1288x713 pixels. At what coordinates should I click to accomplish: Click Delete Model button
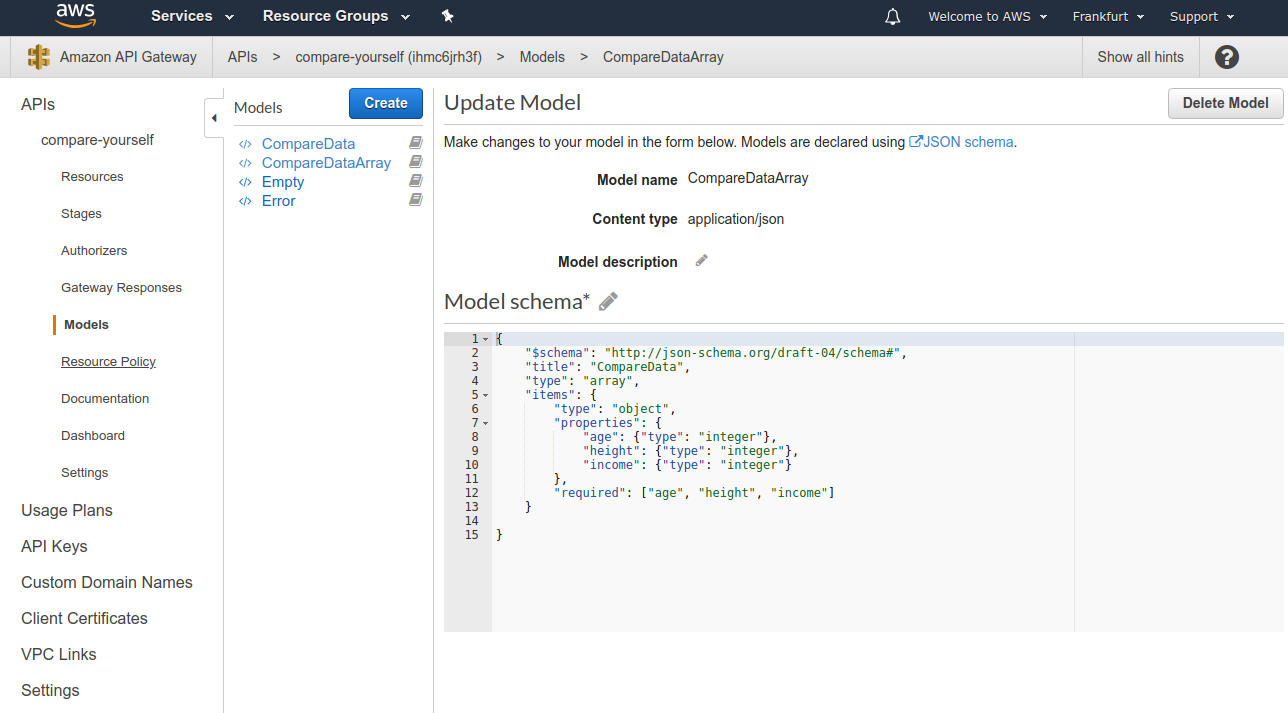click(x=1225, y=103)
